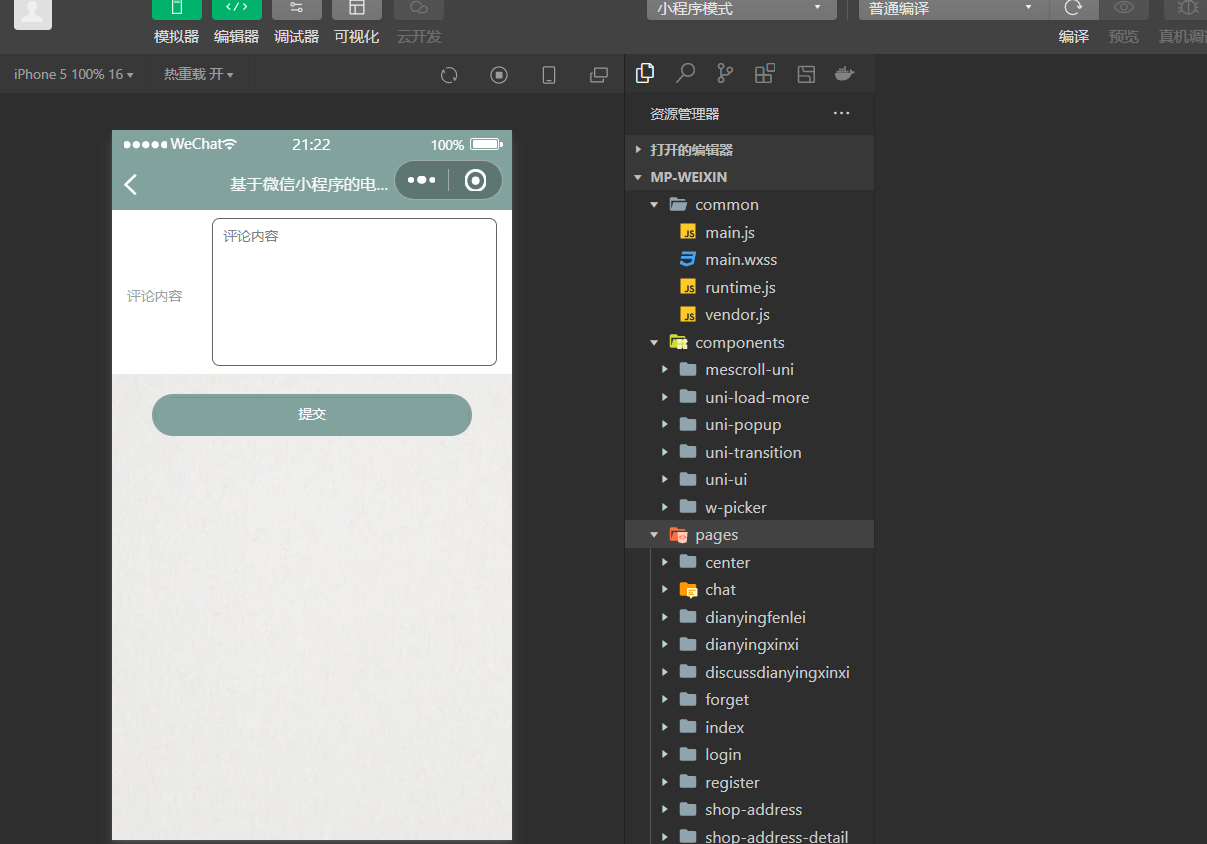Open the 小程序模式 mode dropdown
Screen dimensions: 1207x844
click(x=741, y=9)
